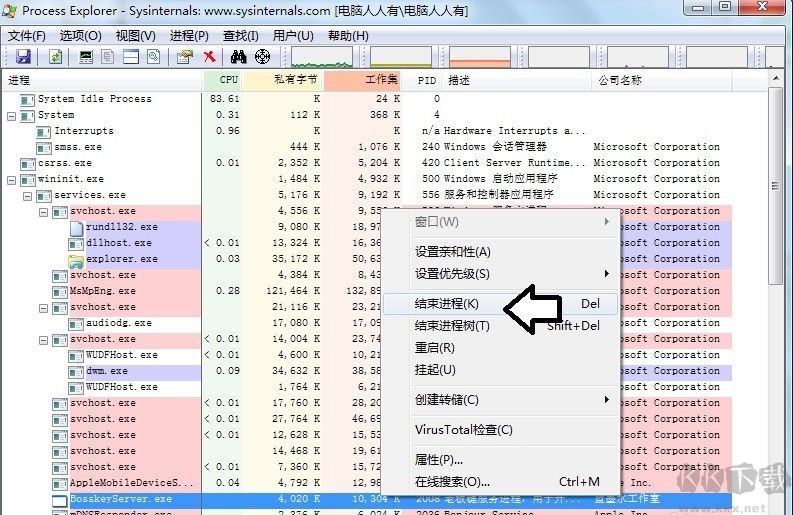The image size is (793, 515).
Task: Open the process Properties toolbar icon
Action: 185,57
